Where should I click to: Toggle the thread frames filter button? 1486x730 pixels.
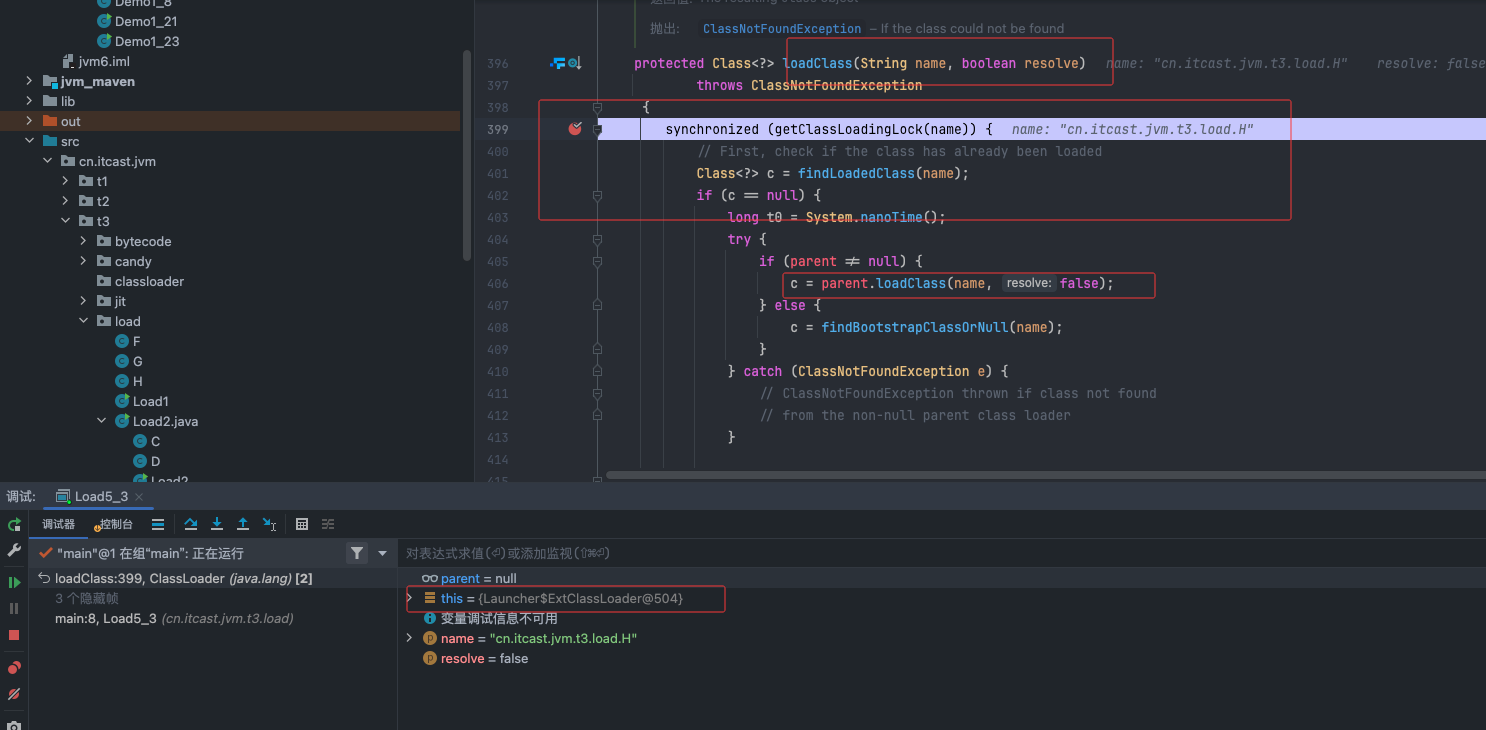357,553
